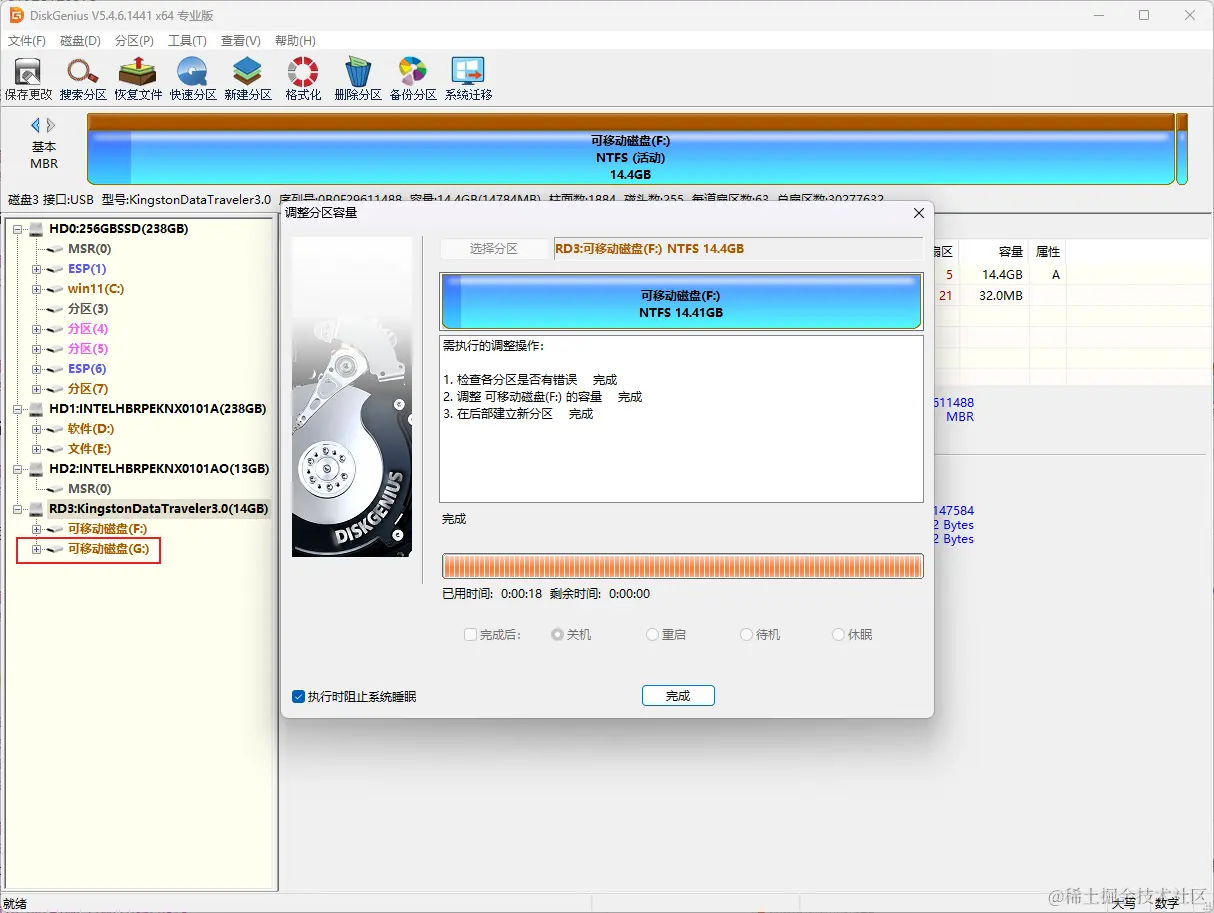Click the 删除分区 trash icon

358,79
